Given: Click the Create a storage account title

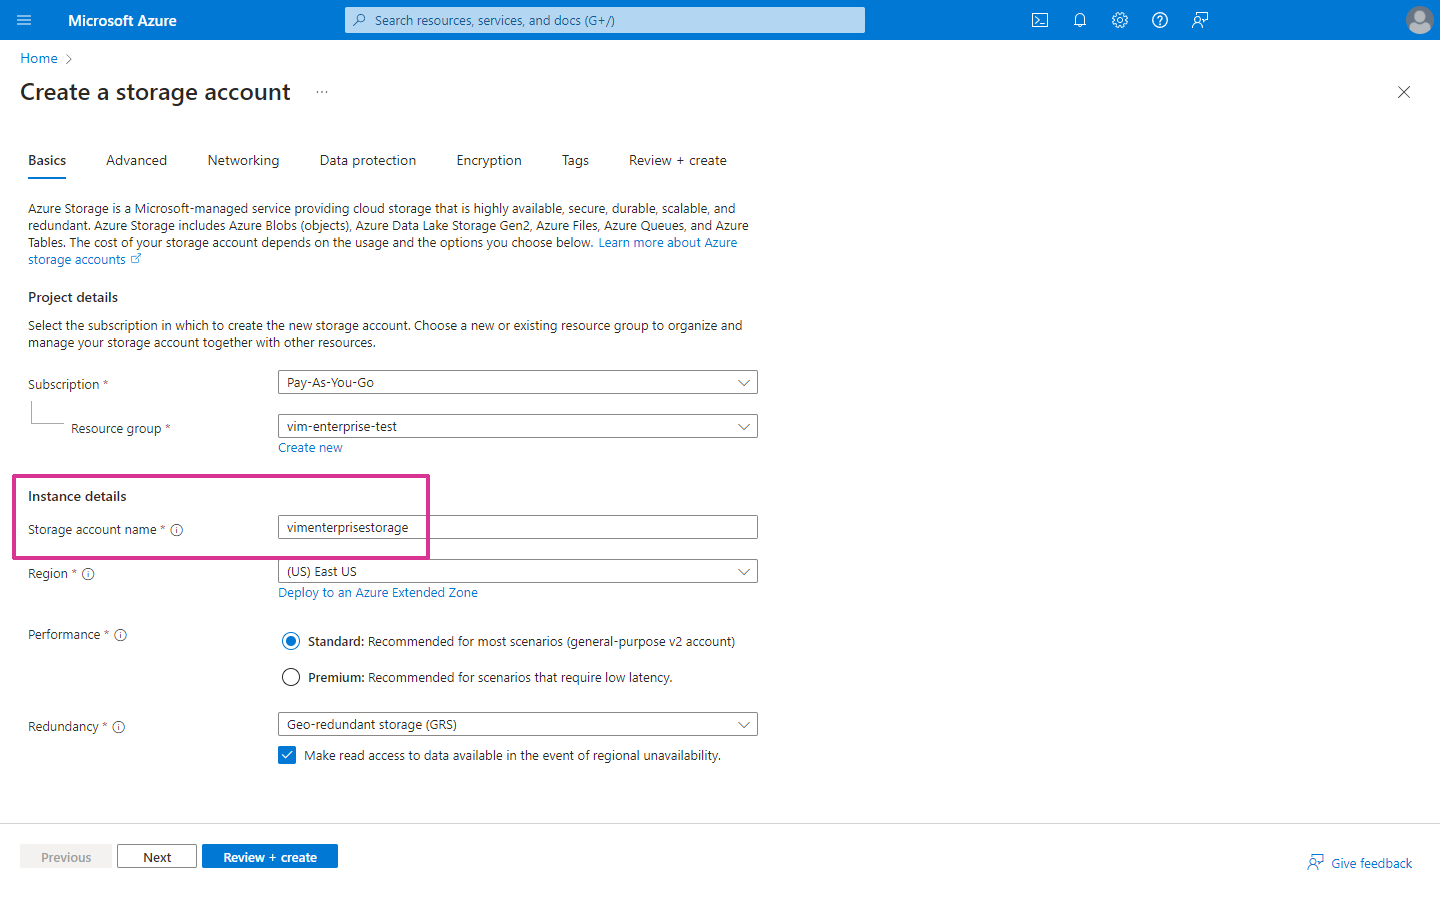Looking at the screenshot, I should point(155,92).
